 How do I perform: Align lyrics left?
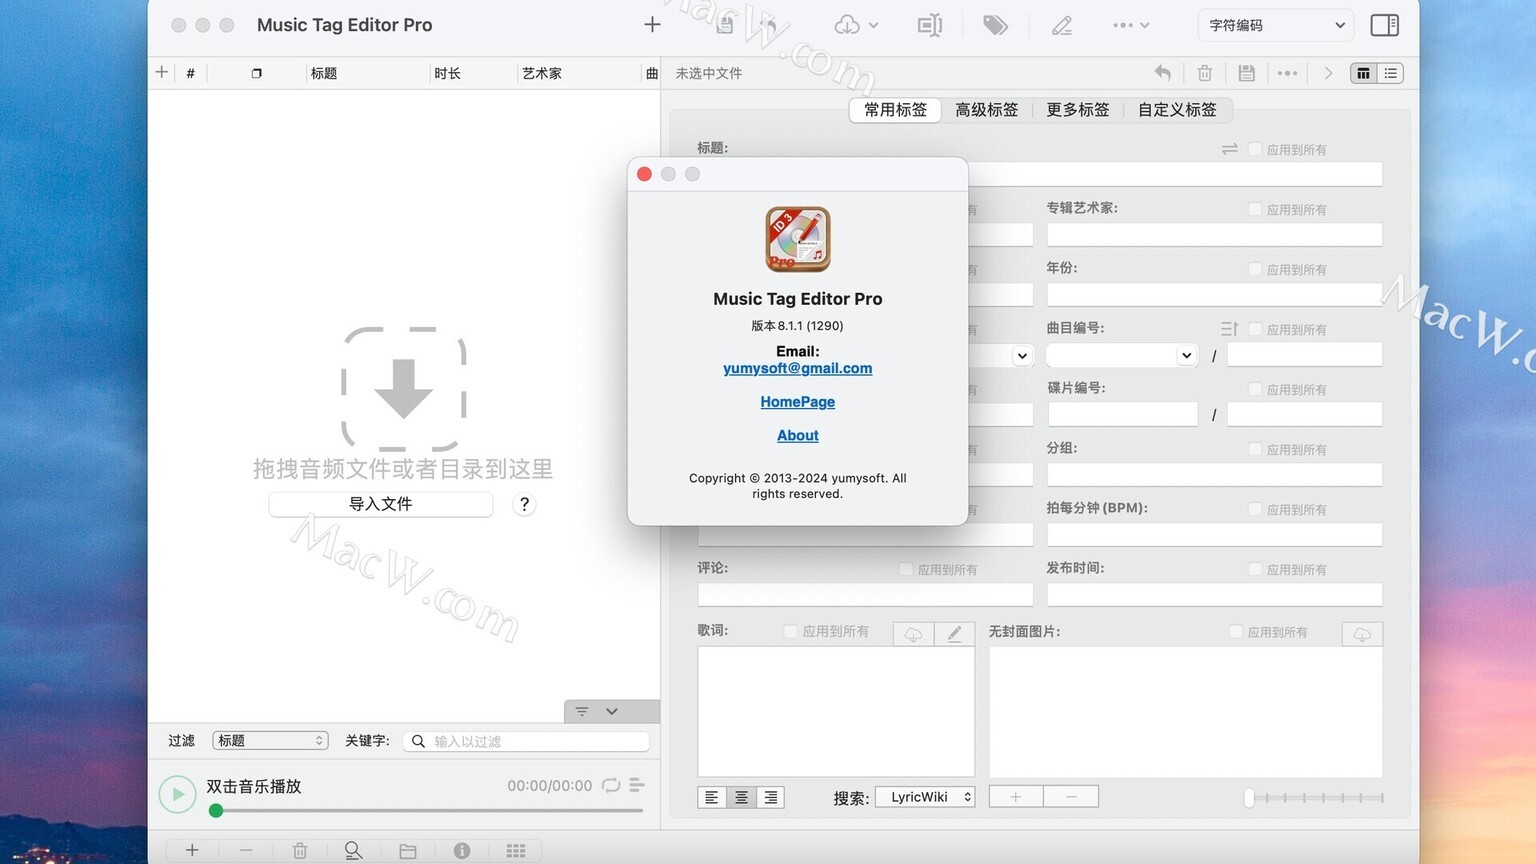click(712, 797)
